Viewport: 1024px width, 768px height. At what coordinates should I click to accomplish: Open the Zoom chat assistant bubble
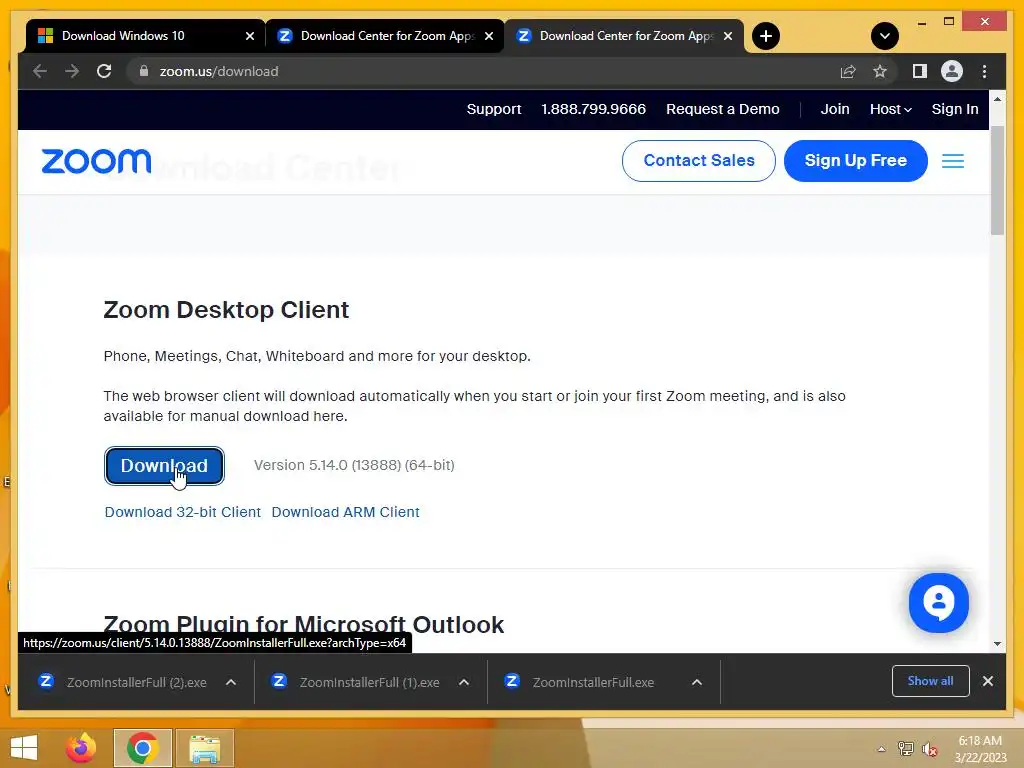[938, 603]
